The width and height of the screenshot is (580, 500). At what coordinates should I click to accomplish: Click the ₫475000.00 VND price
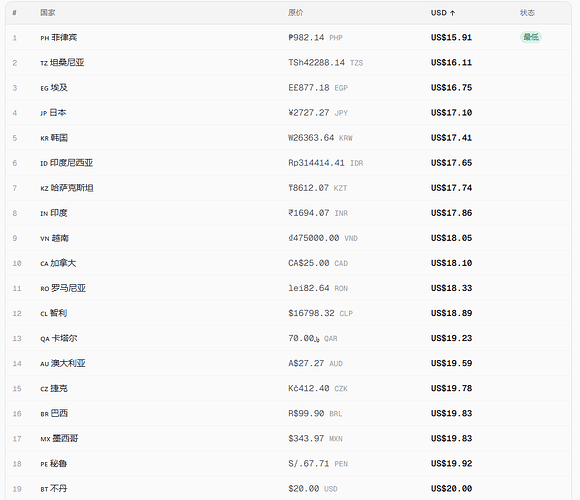(323, 238)
